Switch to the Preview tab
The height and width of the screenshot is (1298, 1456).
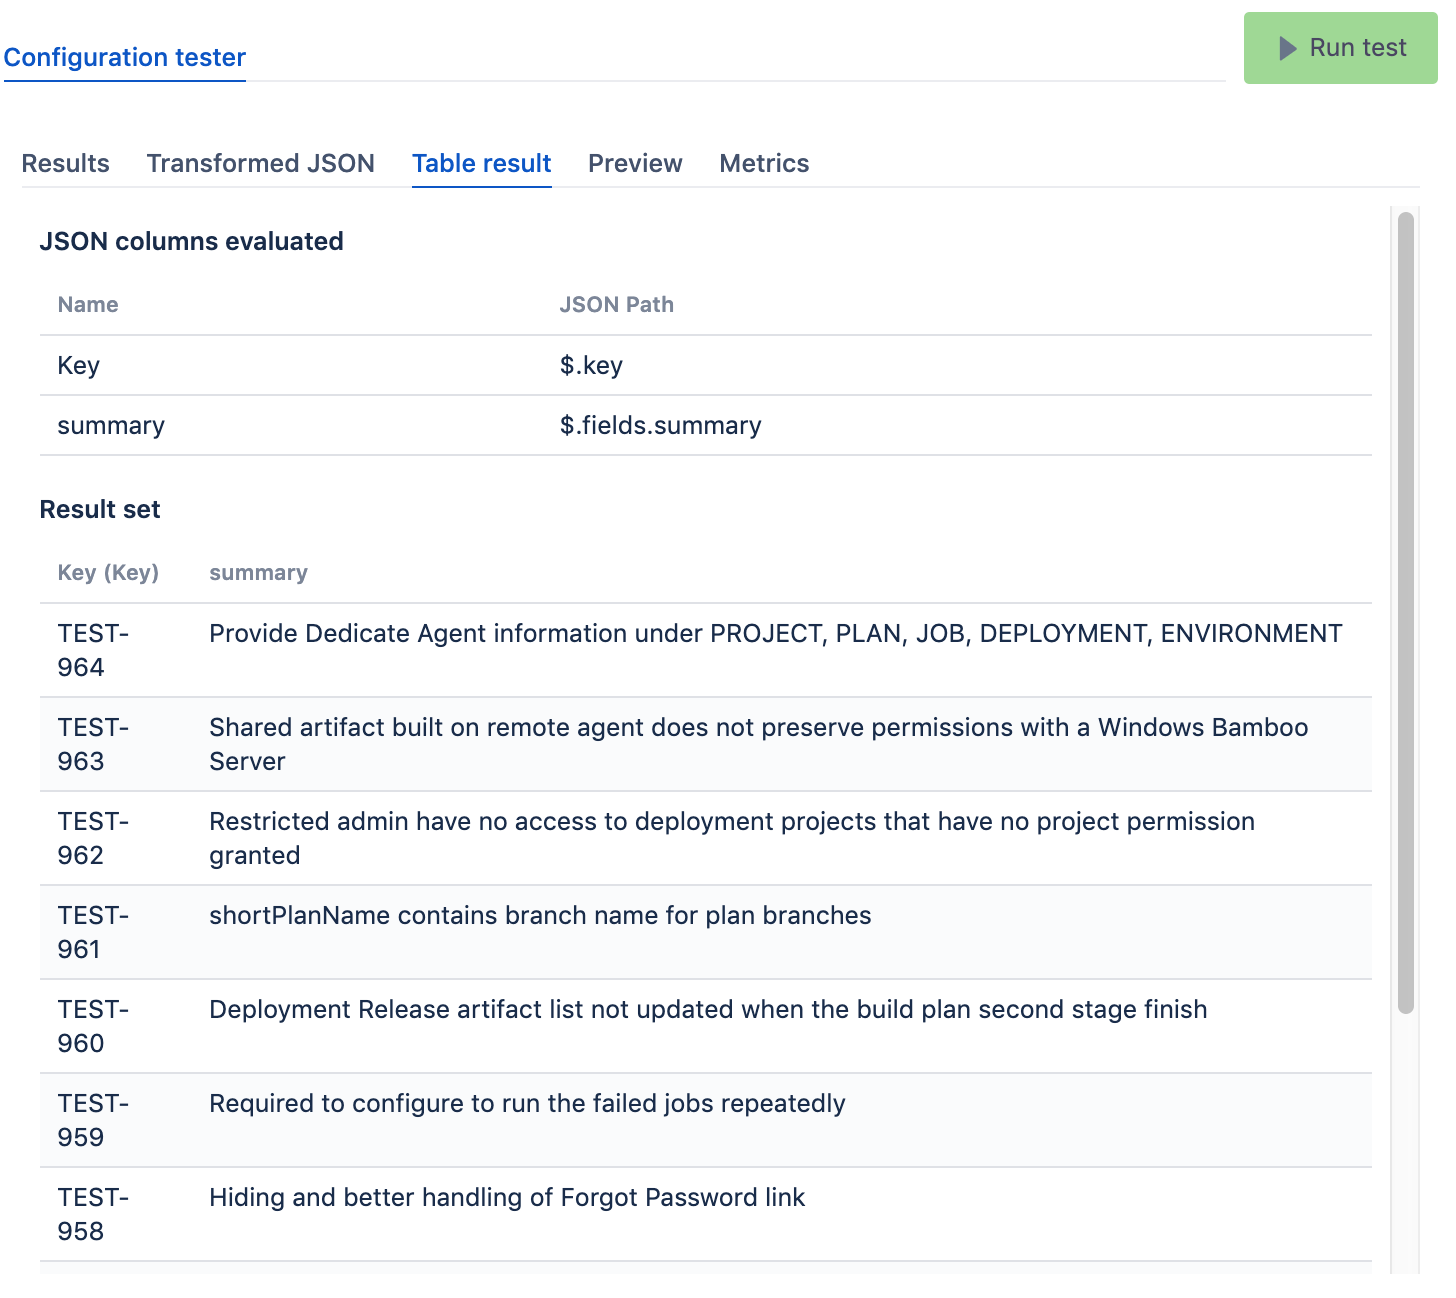pyautogui.click(x=635, y=163)
